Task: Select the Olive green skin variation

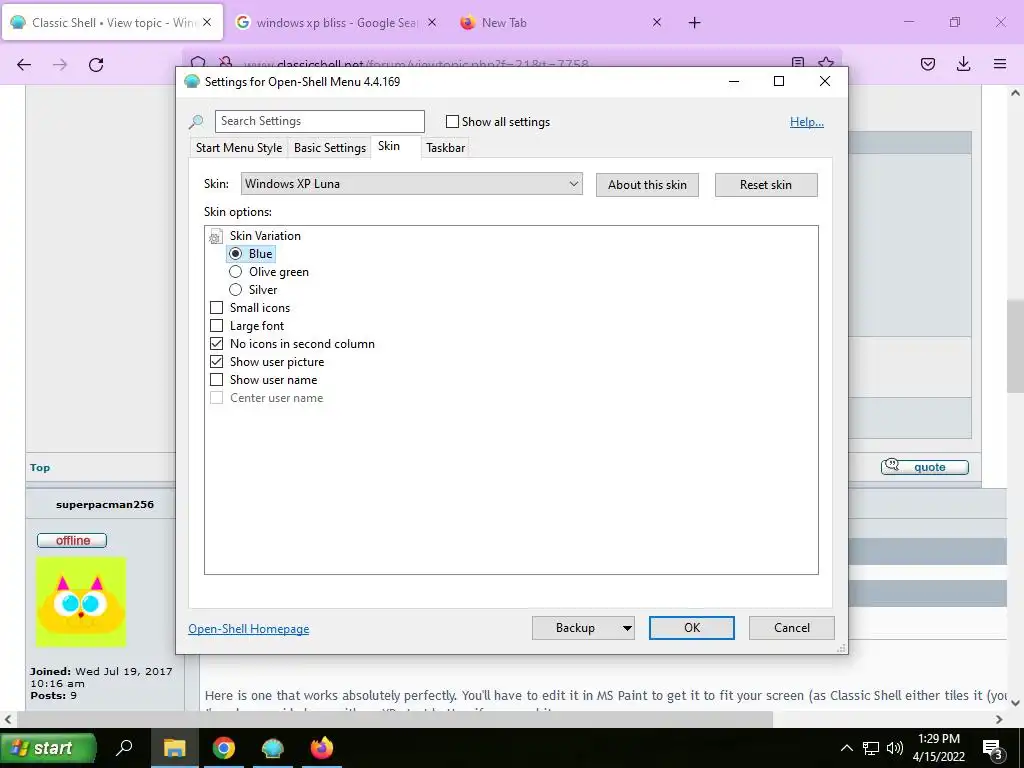Action: [236, 272]
